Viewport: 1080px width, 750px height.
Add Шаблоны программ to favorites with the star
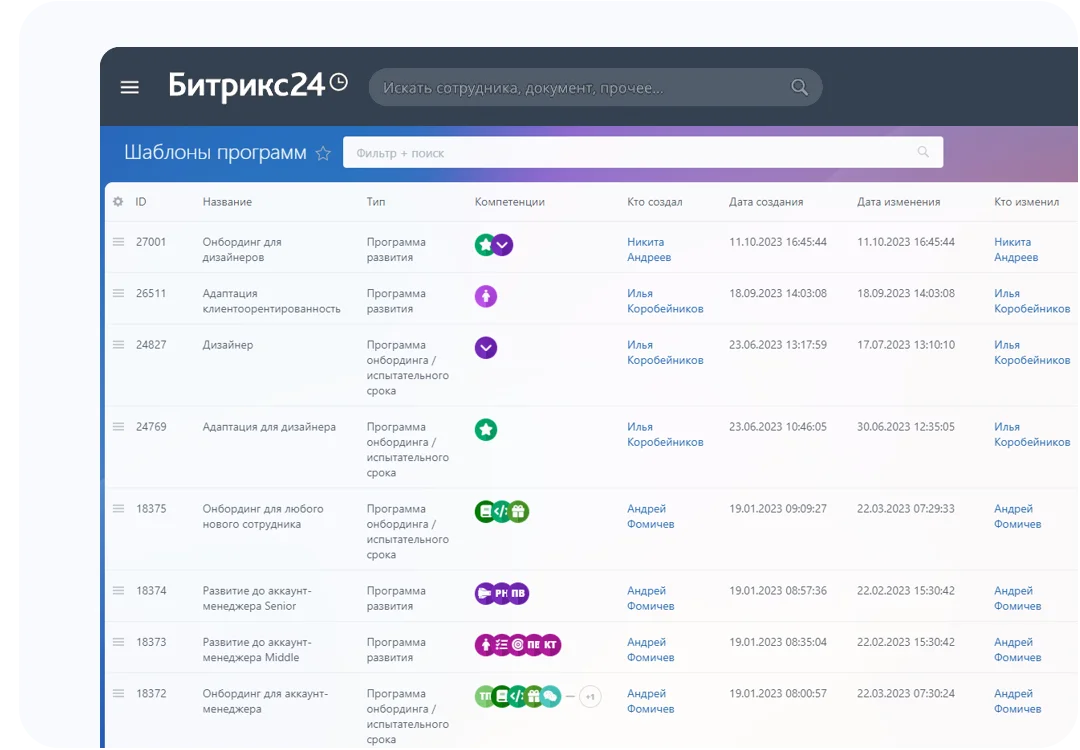coord(323,153)
